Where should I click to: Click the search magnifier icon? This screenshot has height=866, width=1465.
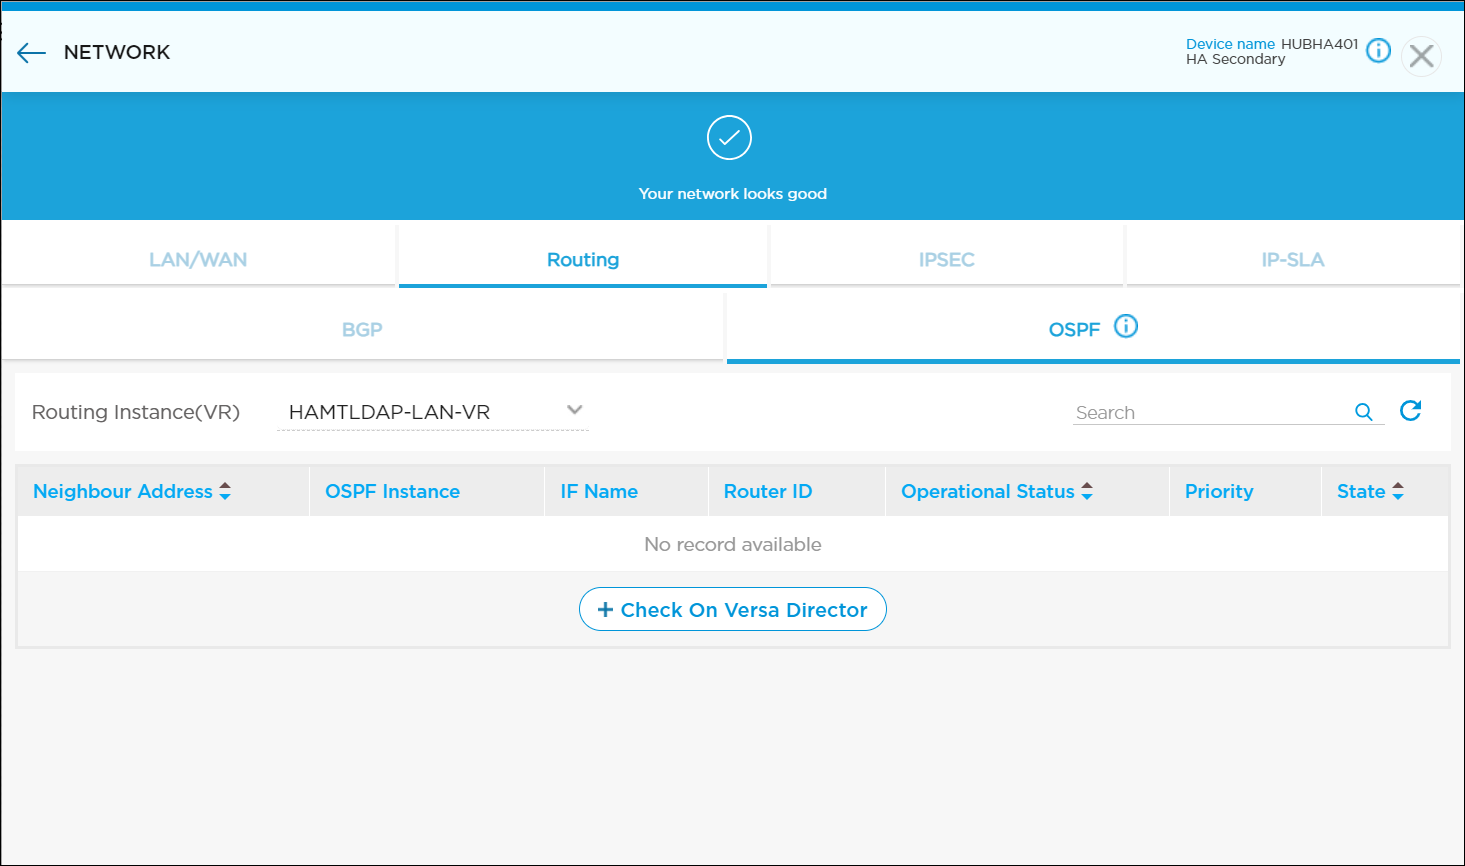coord(1363,412)
